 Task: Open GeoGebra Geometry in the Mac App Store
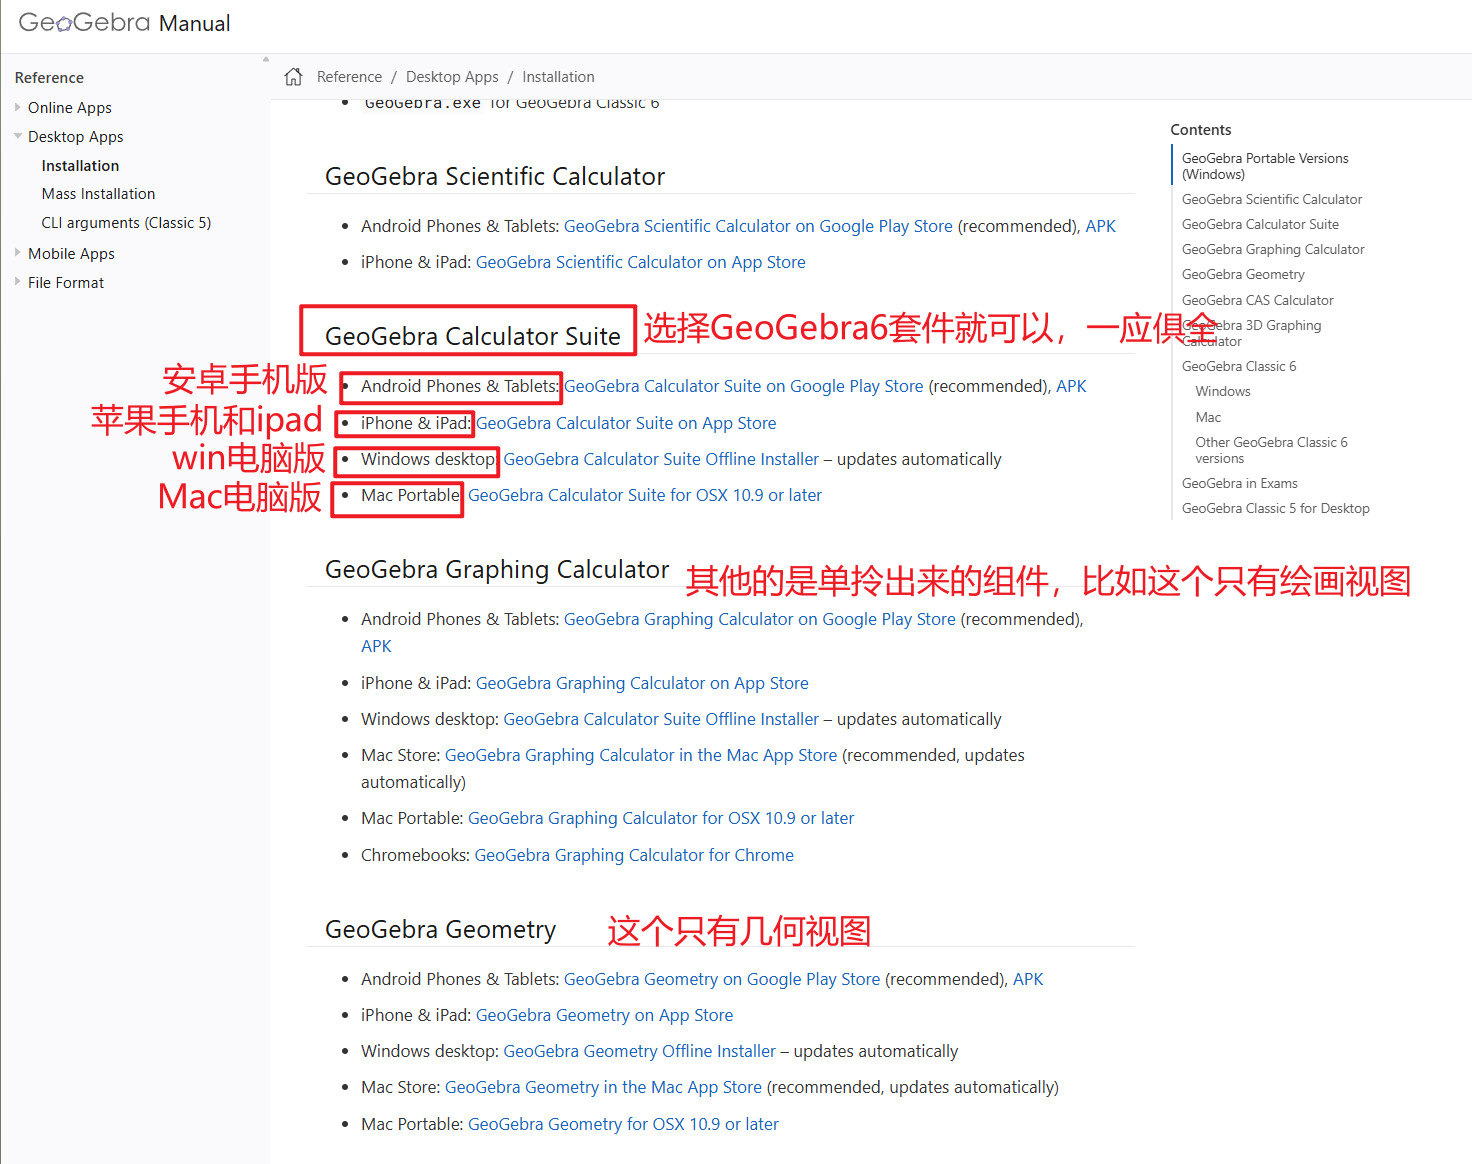point(603,1087)
